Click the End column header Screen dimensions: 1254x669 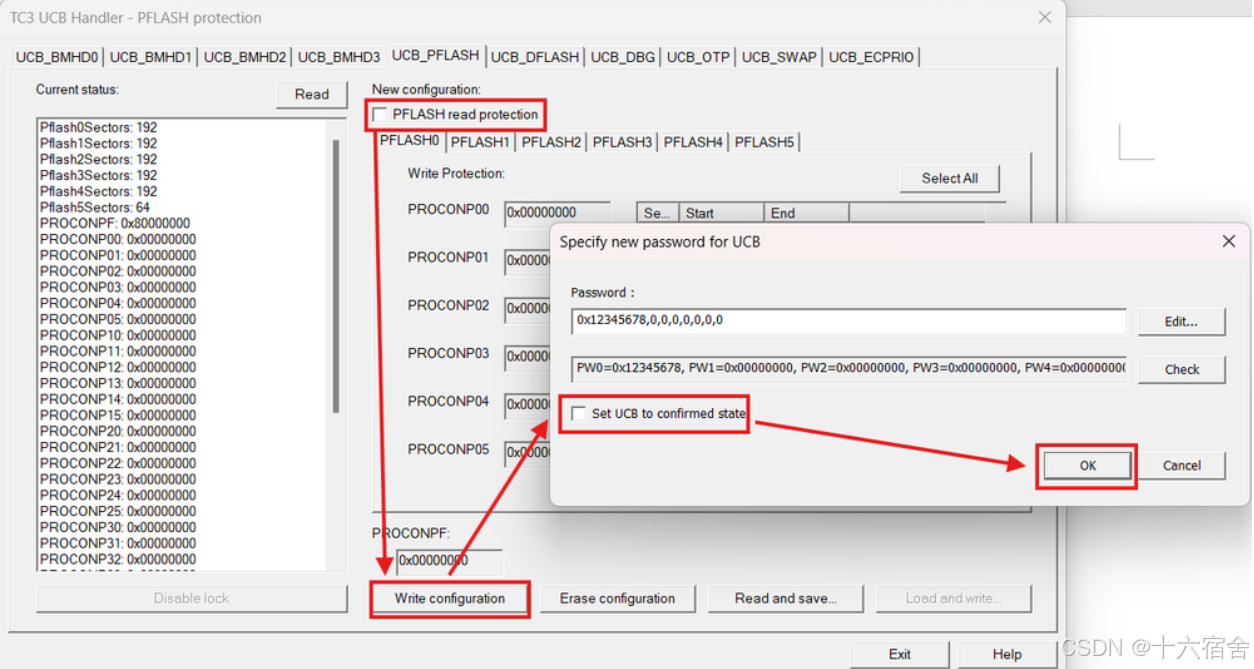806,213
